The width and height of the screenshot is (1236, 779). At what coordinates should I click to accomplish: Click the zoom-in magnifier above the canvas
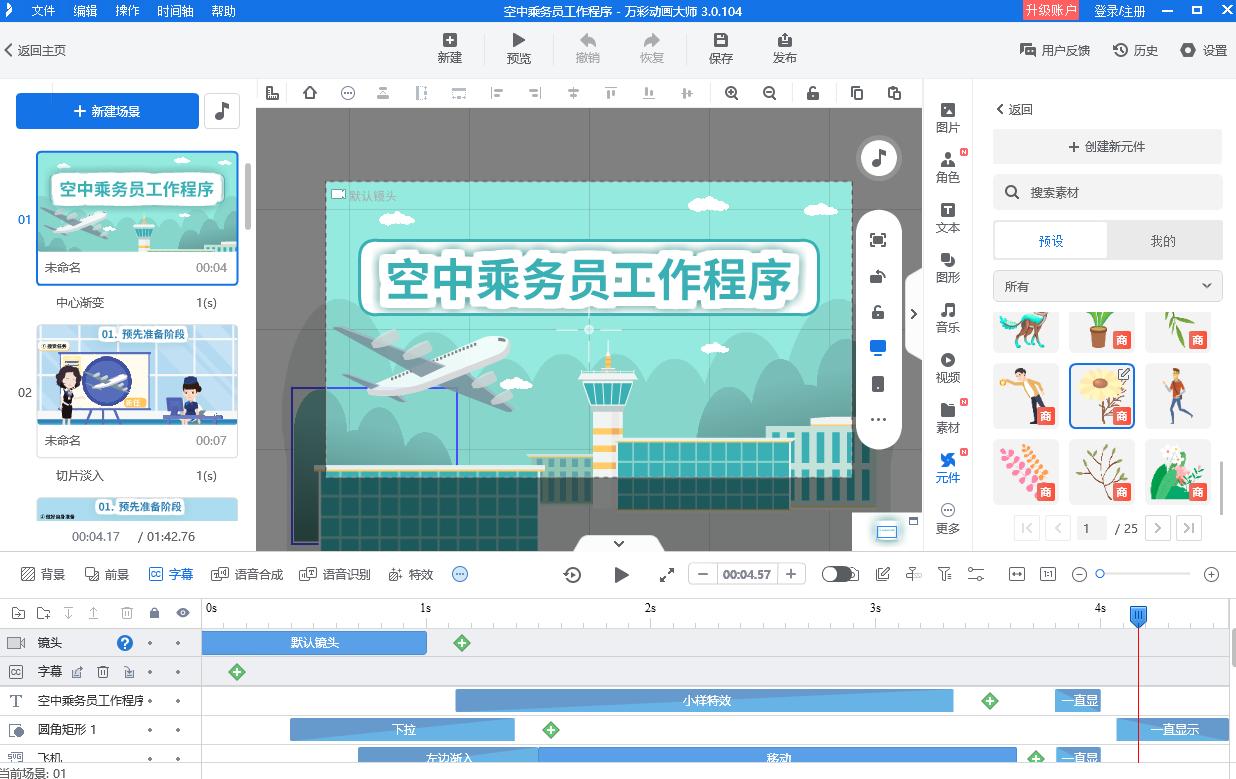click(x=731, y=92)
